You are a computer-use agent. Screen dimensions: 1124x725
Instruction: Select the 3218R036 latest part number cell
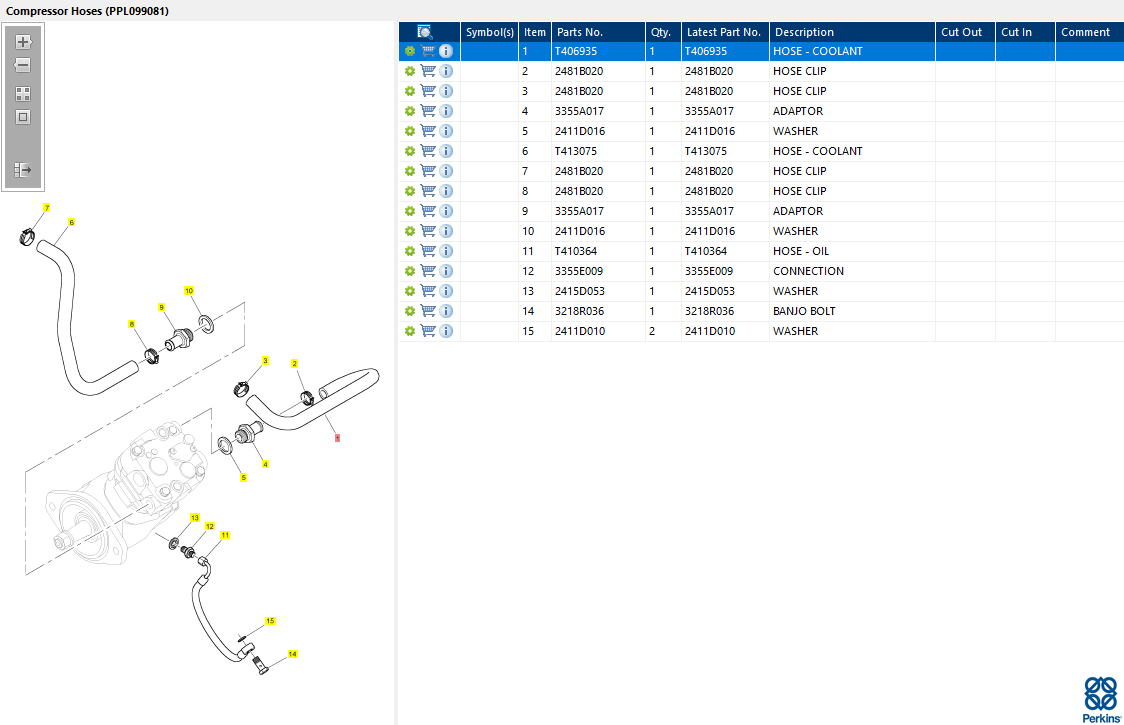tap(725, 311)
